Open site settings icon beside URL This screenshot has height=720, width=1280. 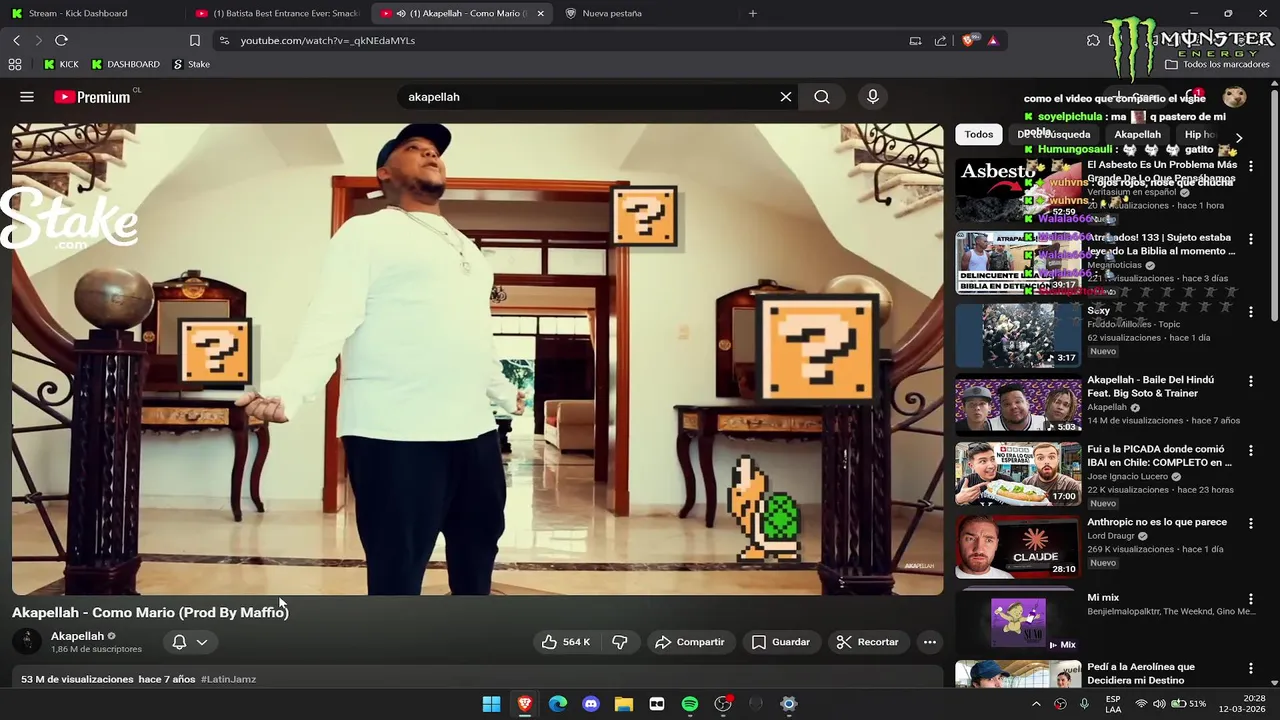[x=224, y=40]
